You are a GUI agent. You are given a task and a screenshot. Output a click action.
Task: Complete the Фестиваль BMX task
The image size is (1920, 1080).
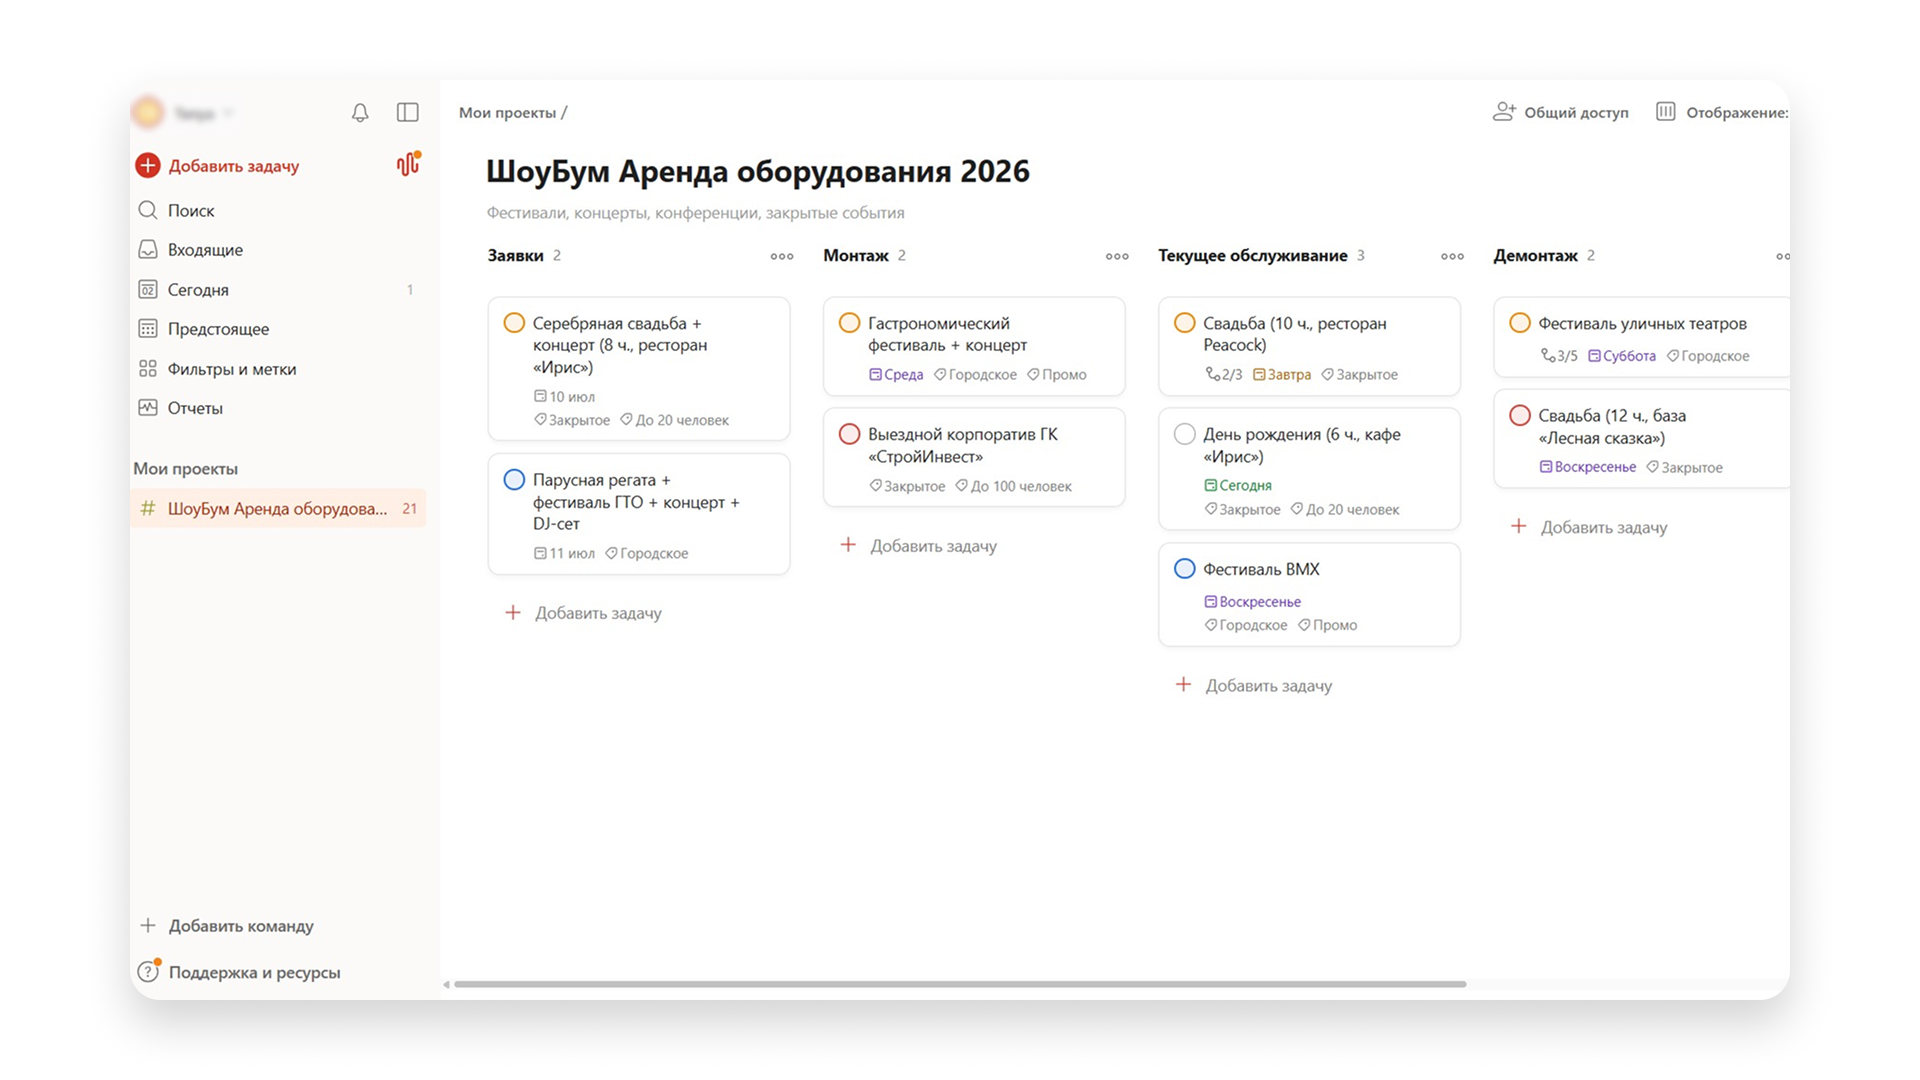coord(1184,569)
